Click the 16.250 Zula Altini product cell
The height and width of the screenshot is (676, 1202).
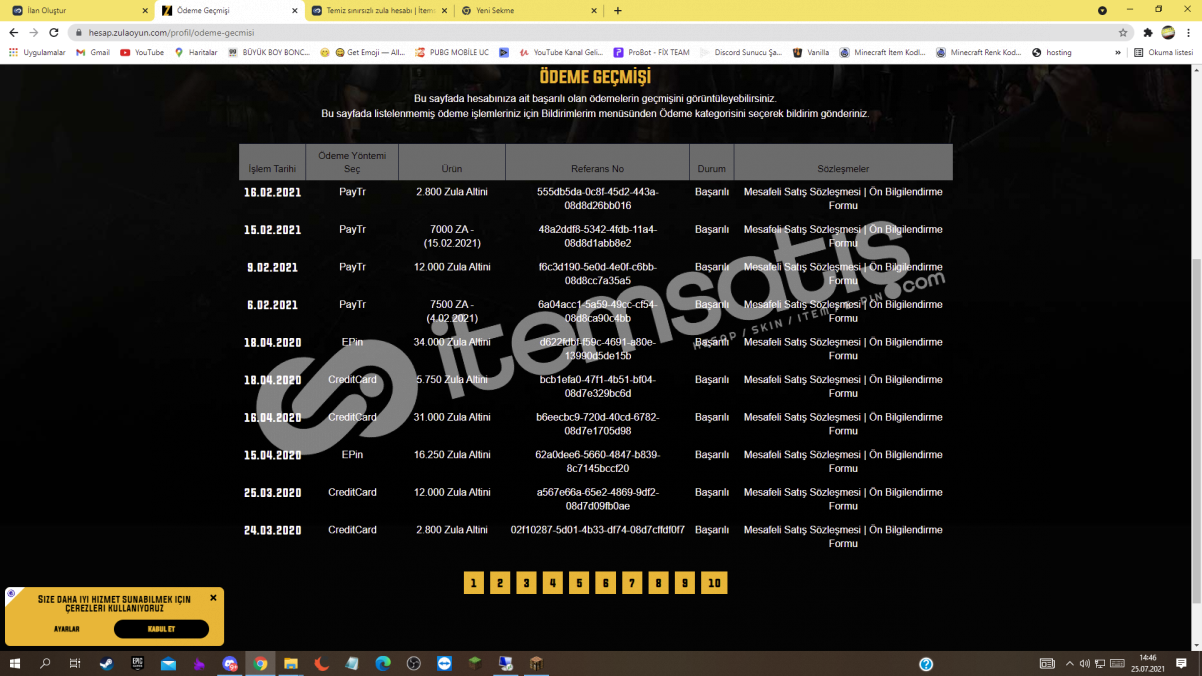[x=452, y=455]
